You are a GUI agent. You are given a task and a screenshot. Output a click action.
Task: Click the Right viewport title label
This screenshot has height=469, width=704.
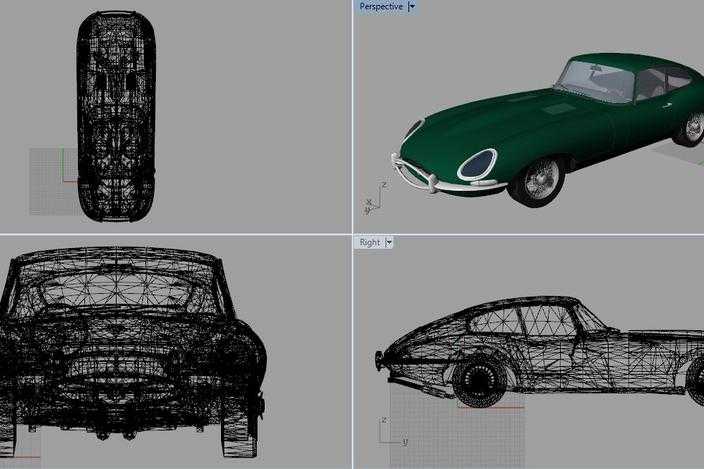pyautogui.click(x=370, y=242)
